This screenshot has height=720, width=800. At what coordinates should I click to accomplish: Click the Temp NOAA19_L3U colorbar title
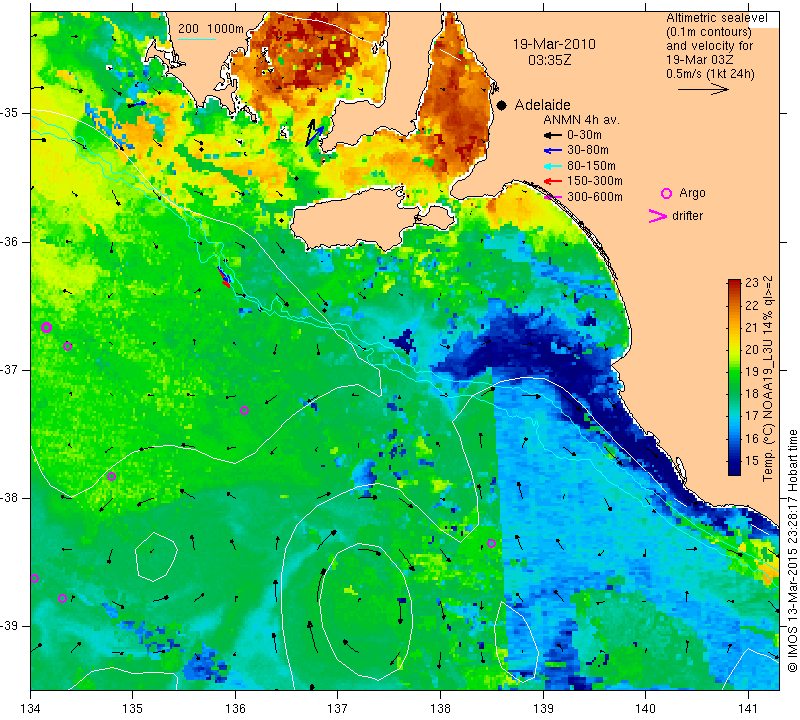pos(768,379)
